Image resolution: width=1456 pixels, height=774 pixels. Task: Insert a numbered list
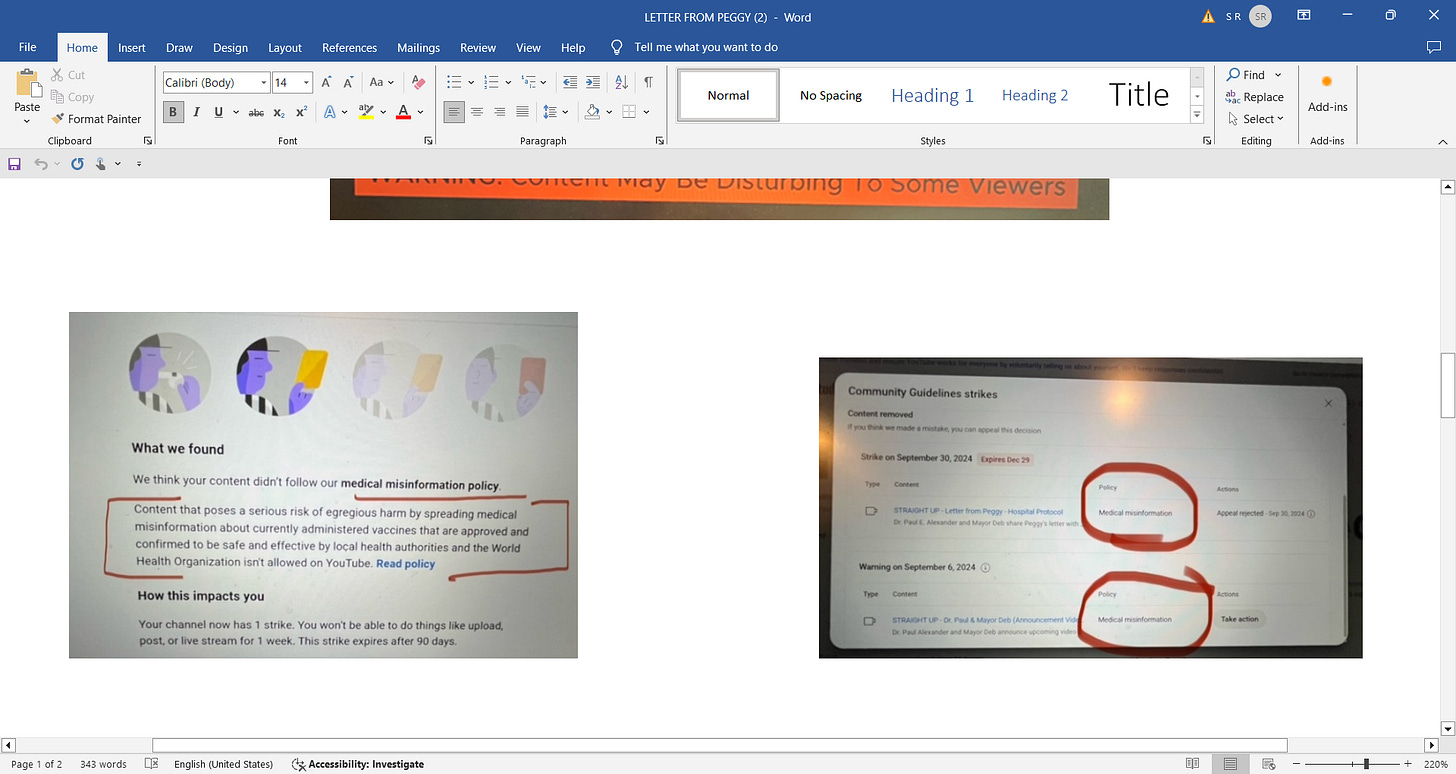coord(490,82)
